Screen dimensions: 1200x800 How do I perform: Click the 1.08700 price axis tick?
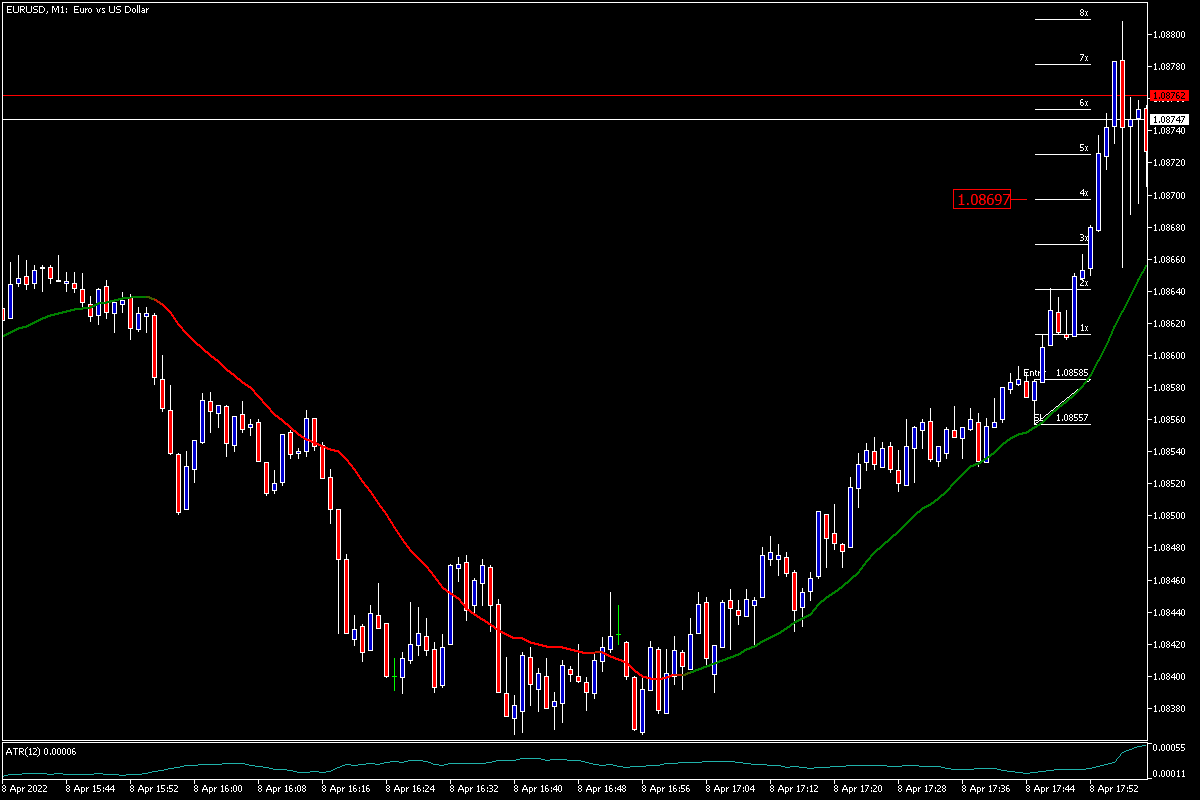[x=1168, y=195]
